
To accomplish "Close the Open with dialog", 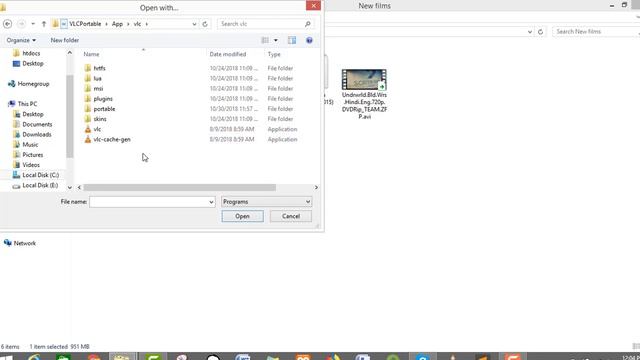I will tap(313, 5).
